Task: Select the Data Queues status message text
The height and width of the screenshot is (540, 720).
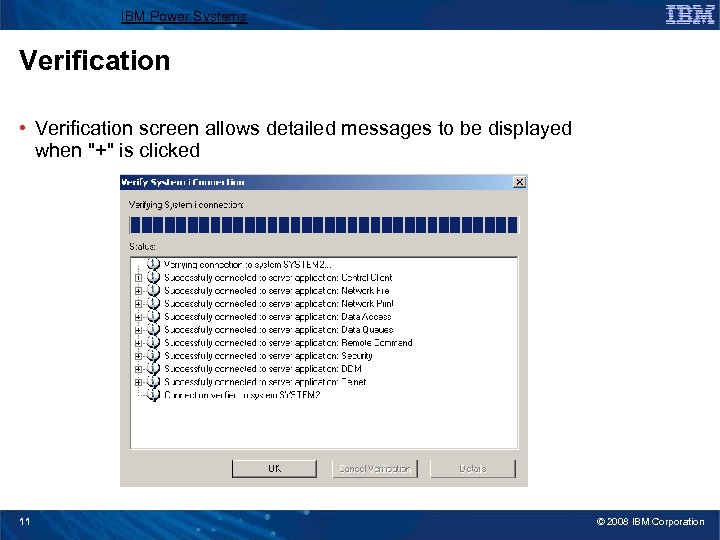Action: click(x=279, y=330)
